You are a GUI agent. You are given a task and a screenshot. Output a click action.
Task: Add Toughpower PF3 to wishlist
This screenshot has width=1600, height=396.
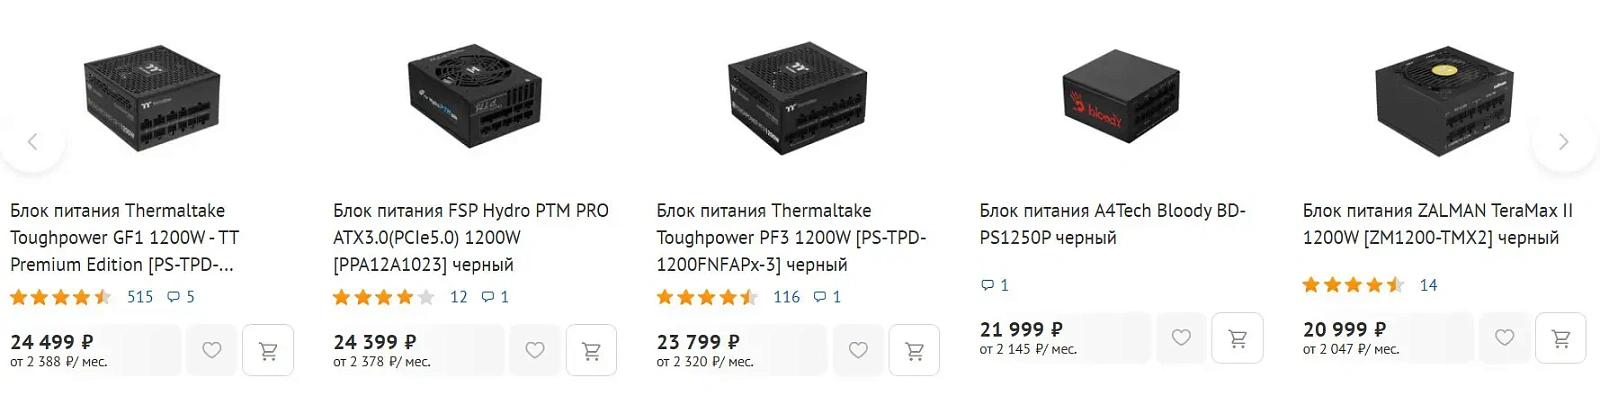(858, 350)
